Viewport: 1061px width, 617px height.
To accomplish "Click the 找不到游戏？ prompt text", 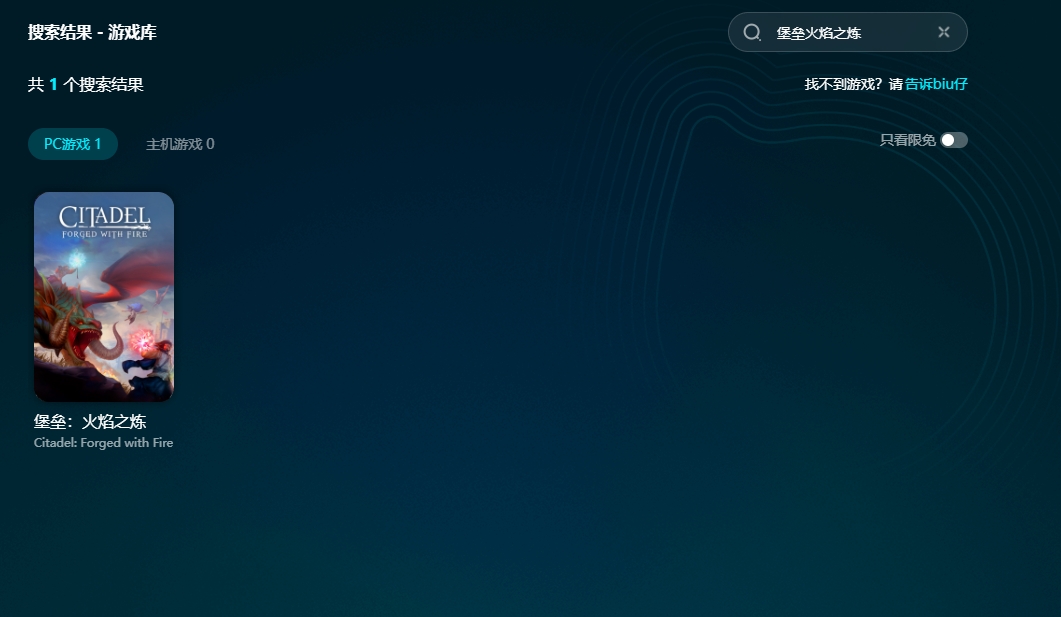I will point(843,84).
